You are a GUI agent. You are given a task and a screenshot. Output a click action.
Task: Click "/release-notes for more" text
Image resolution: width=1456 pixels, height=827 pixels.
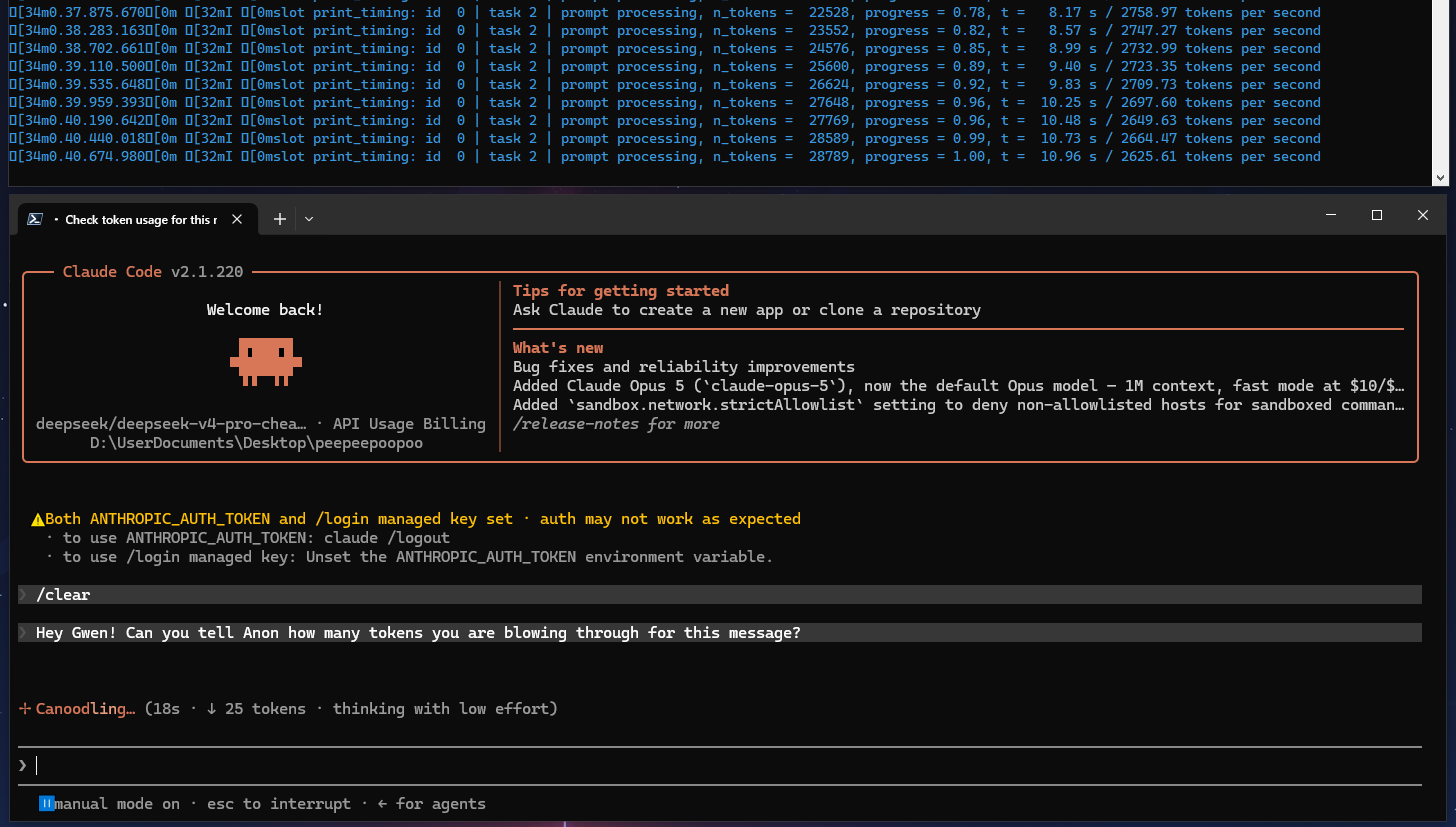click(616, 424)
